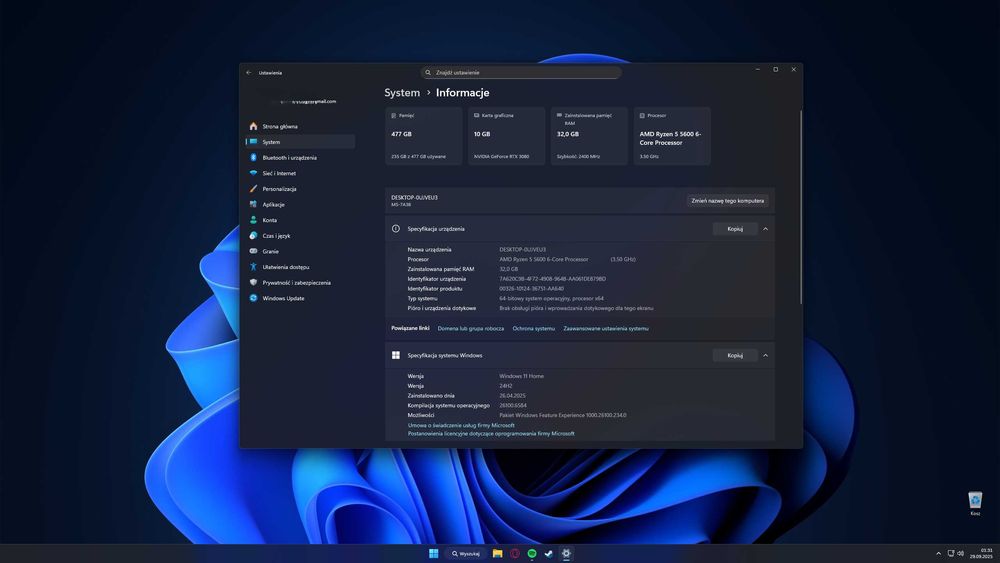The width and height of the screenshot is (1000, 563).
Task: Launch Opera from the taskbar
Action: coord(515,553)
